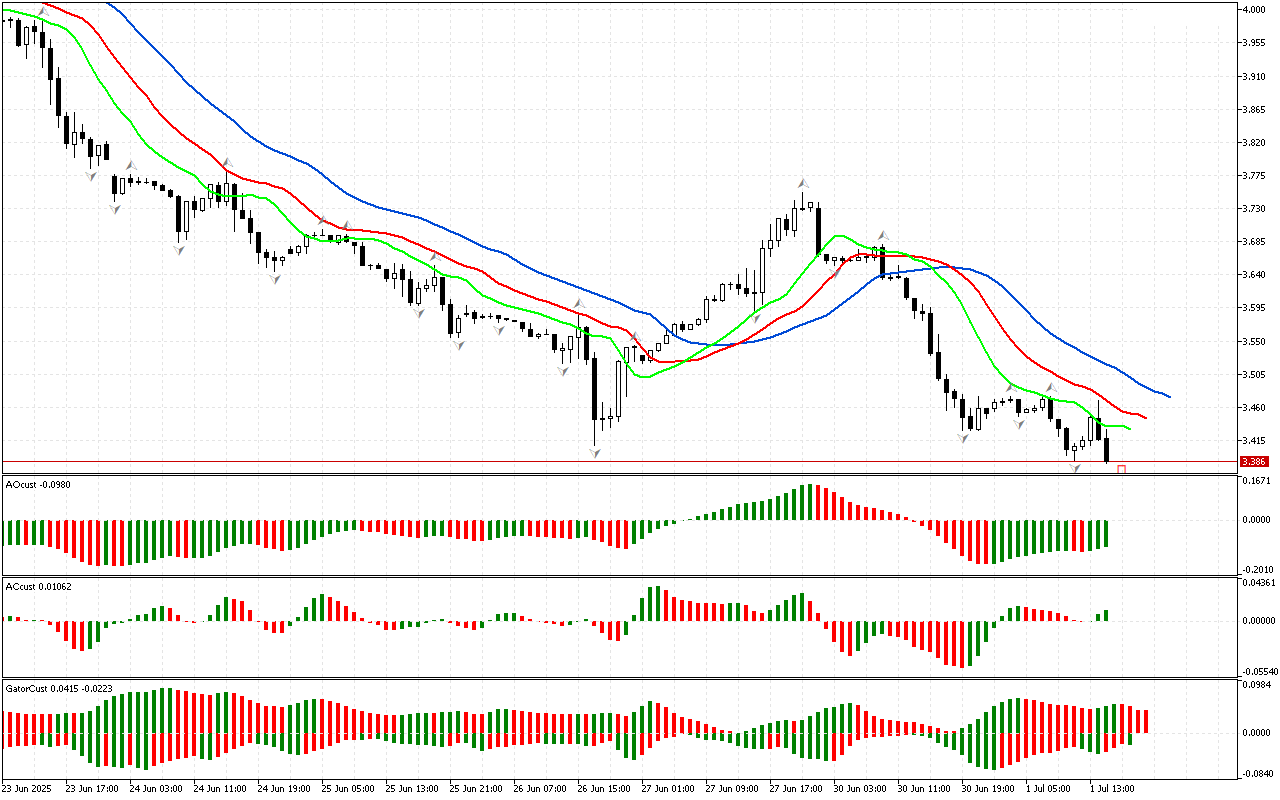The width and height of the screenshot is (1280, 800).
Task: Click the 0.1671 value on the AO scale
Action: [x=1255, y=481]
